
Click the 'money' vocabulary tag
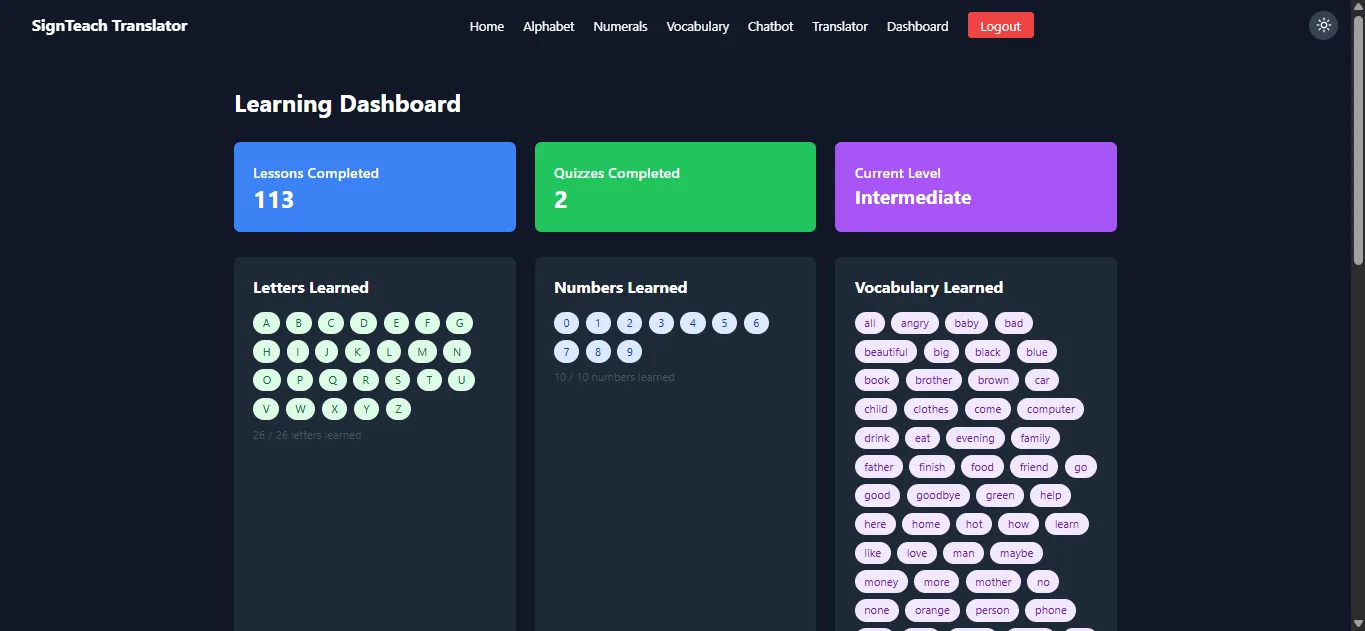(881, 582)
